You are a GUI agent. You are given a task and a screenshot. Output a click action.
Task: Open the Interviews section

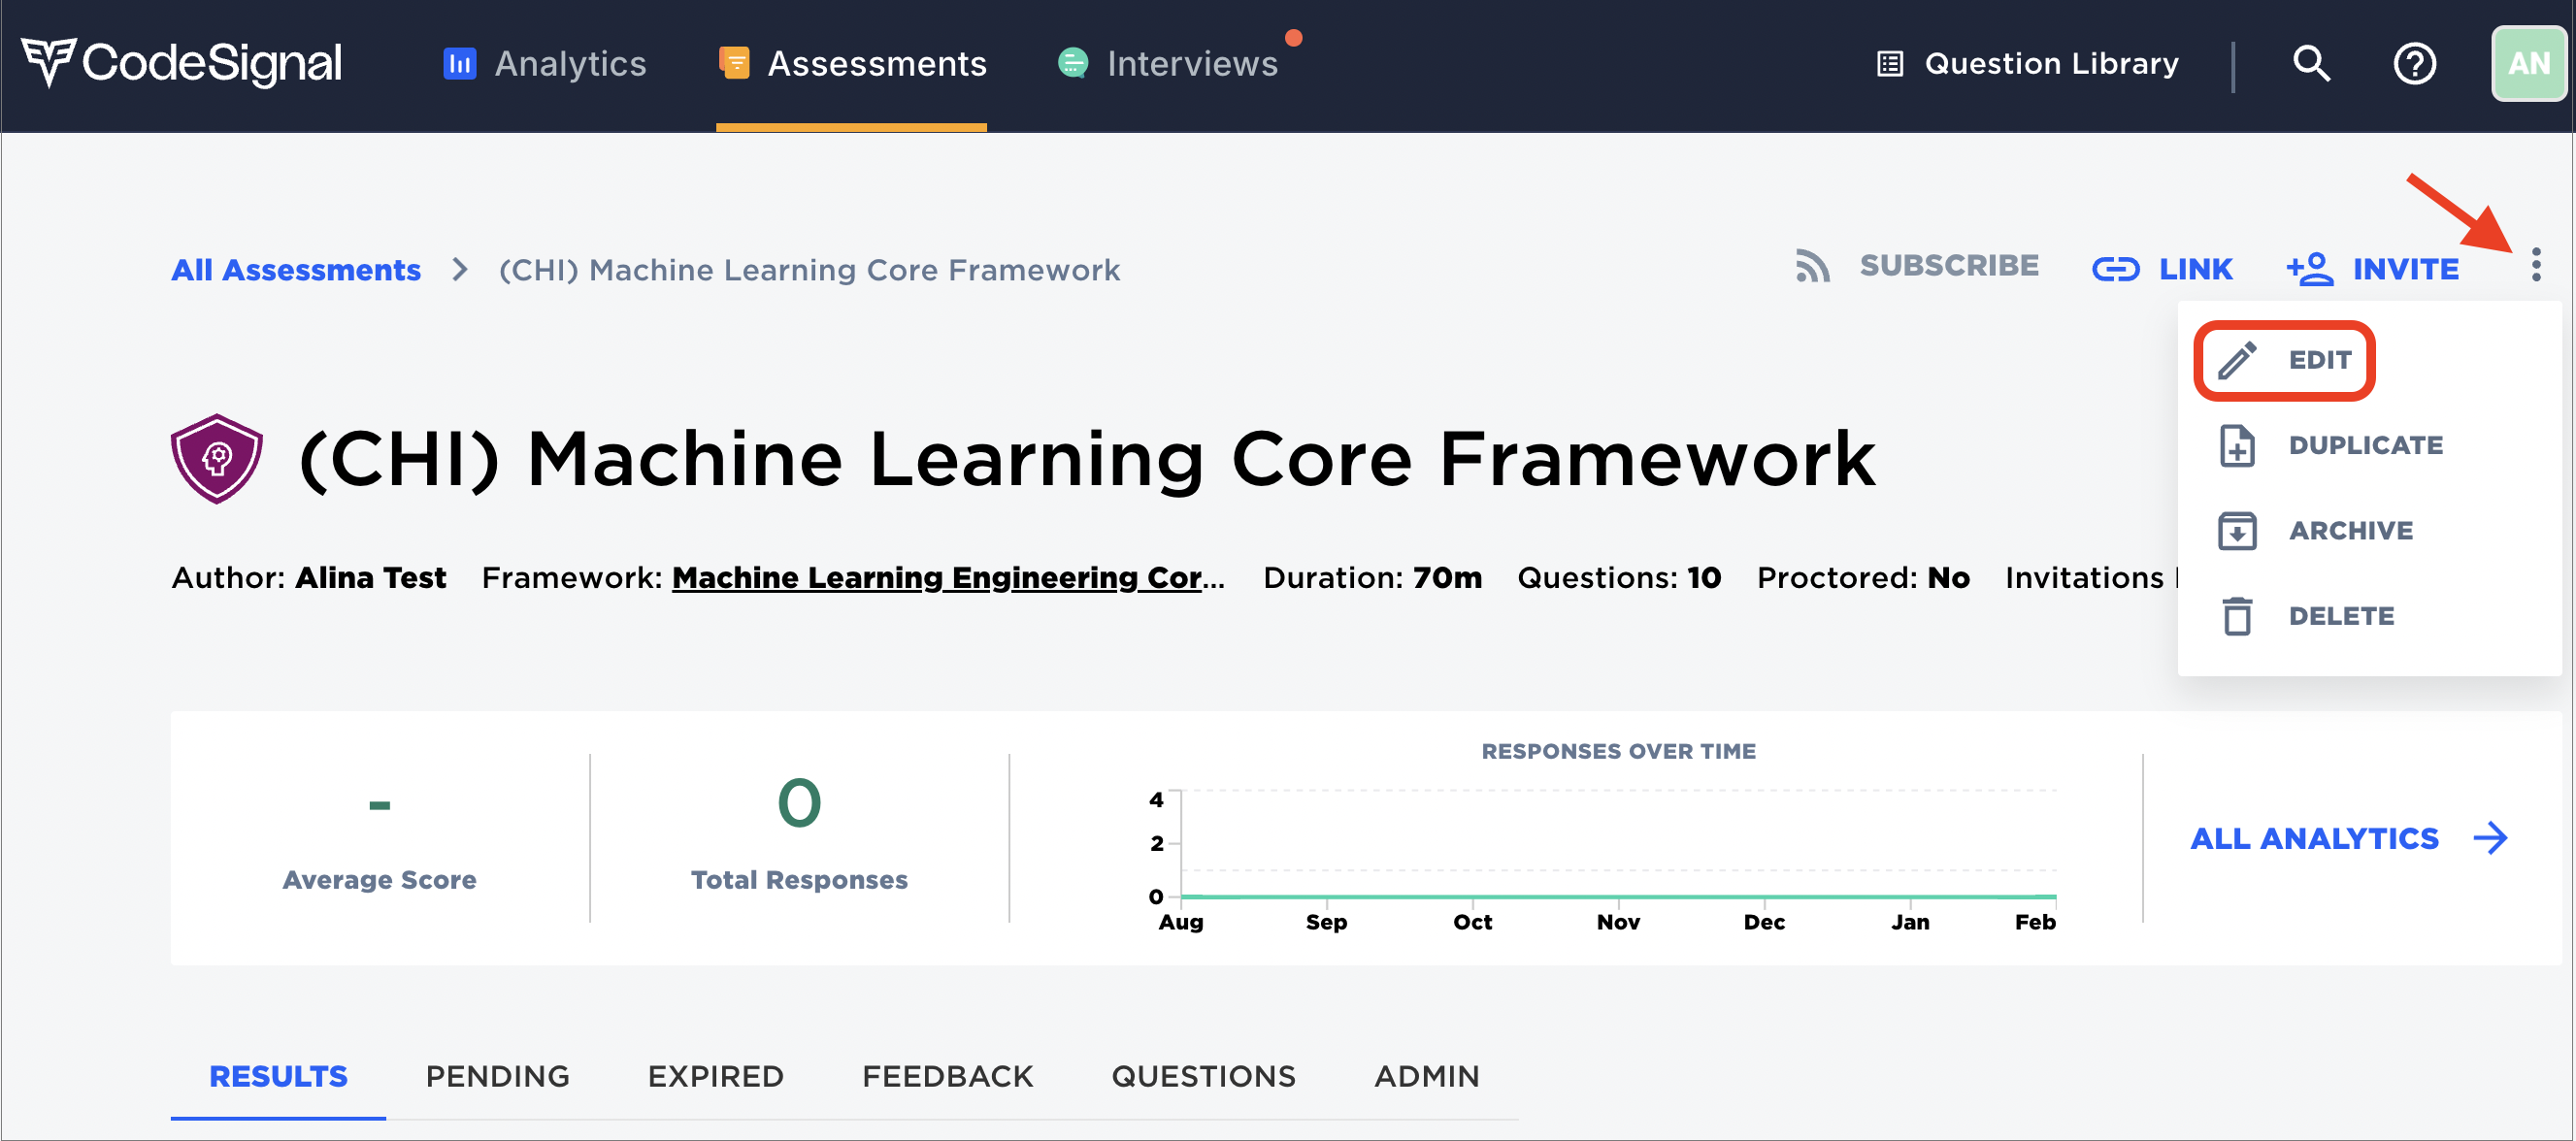[x=1168, y=63]
